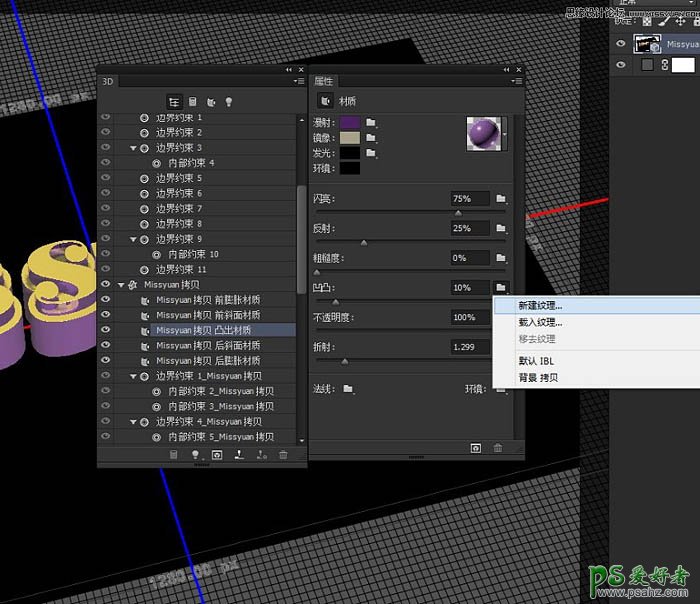Open normal (法线) texture folder icon
This screenshot has width=700, height=604.
[x=348, y=389]
